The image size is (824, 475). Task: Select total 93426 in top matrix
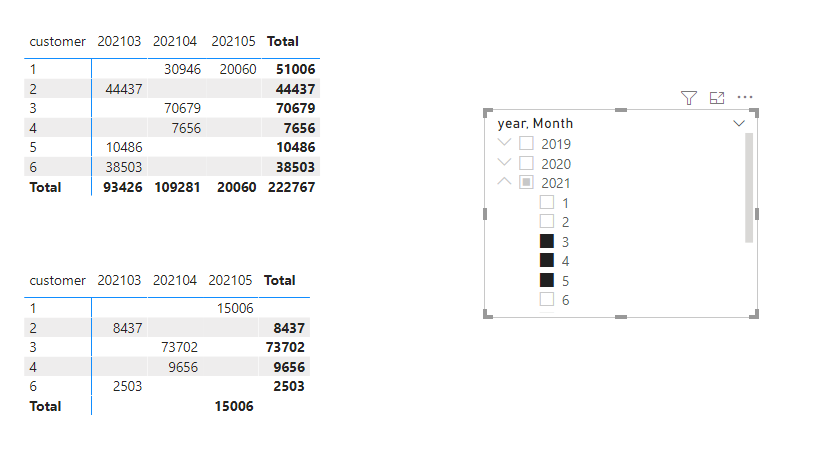(x=122, y=188)
